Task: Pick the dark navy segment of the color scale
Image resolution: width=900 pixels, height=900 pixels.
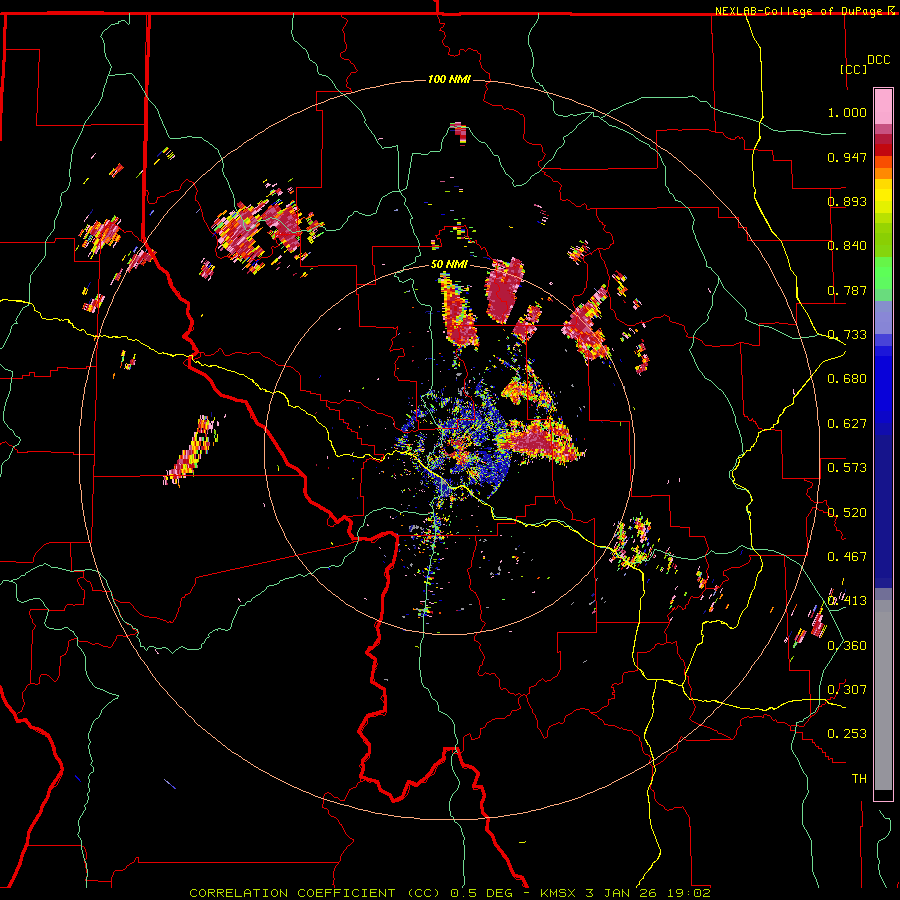Action: [883, 511]
